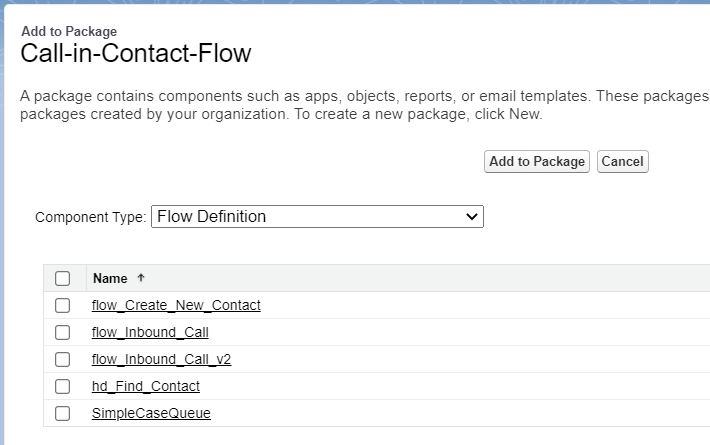Click the Add to Package button

point(537,162)
